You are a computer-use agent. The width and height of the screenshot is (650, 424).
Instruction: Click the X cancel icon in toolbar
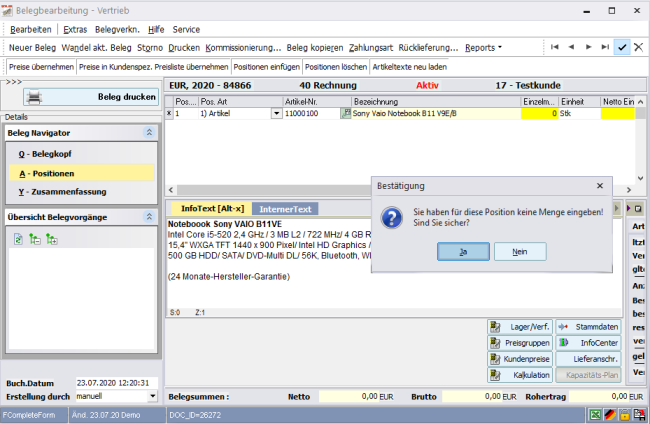(x=639, y=47)
